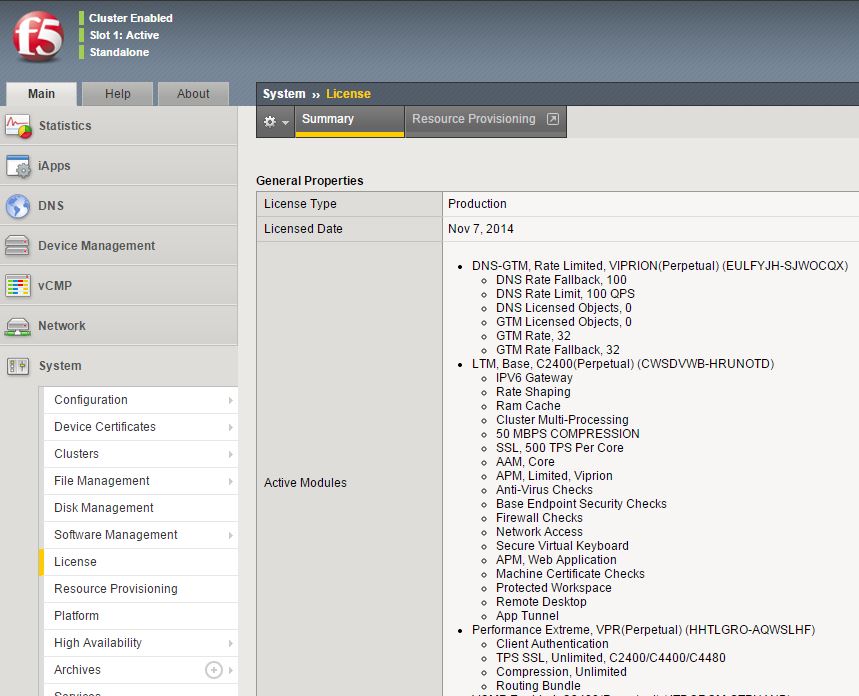The image size is (859, 696).
Task: Click the F5 logo icon
Action: [38, 37]
